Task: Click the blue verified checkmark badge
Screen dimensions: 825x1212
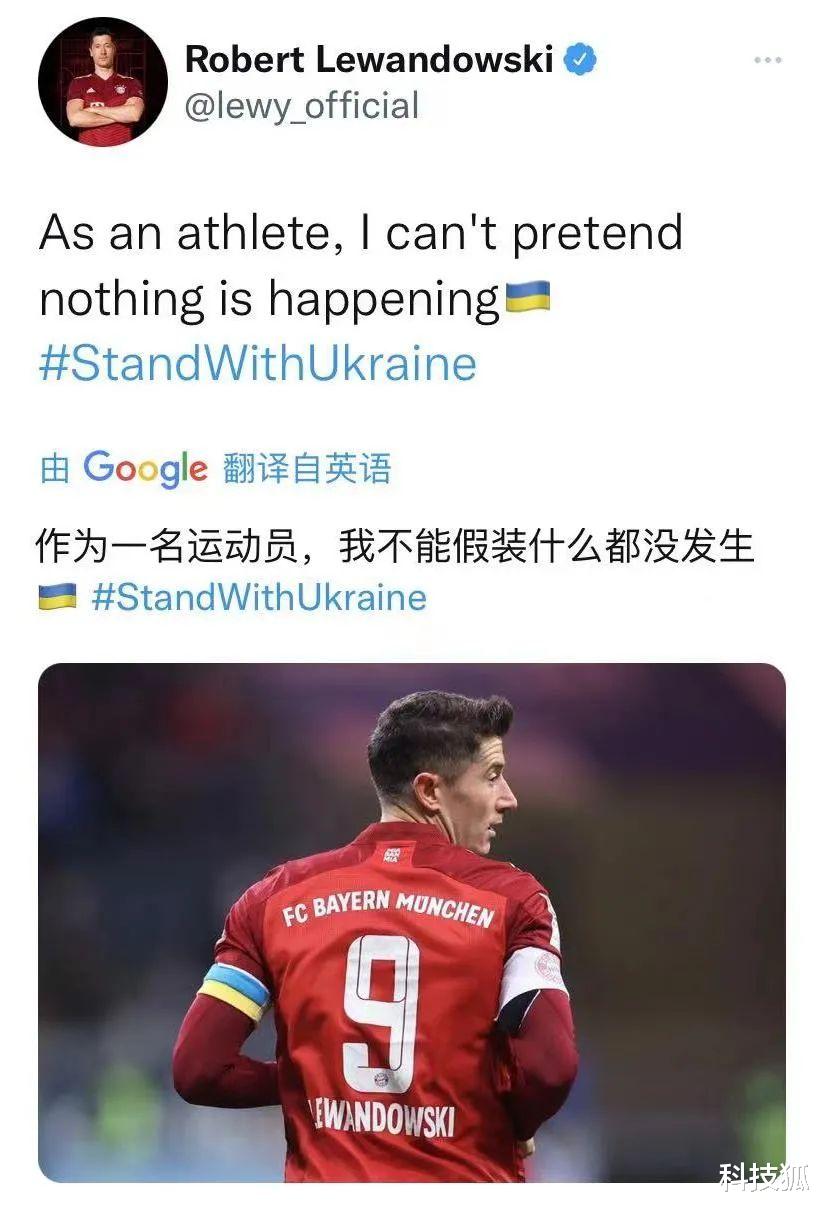Action: coord(580,60)
